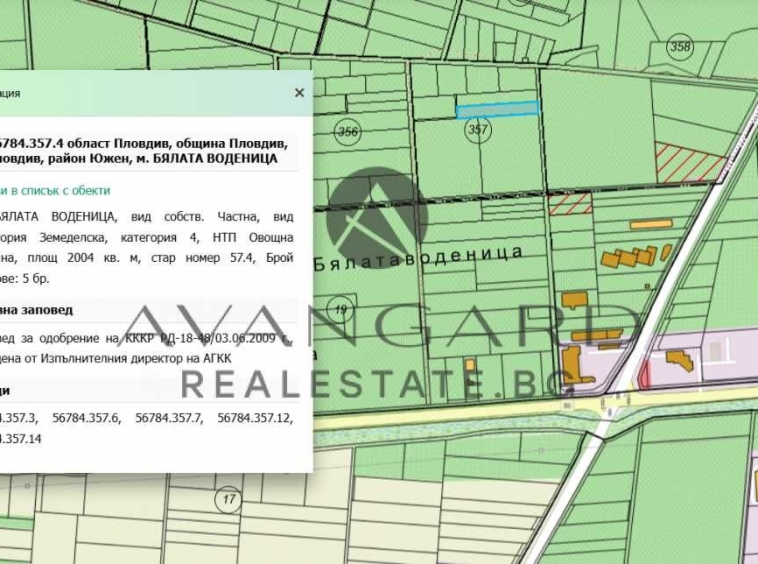
Task: Click the circled 357 district label
Action: pos(477,129)
